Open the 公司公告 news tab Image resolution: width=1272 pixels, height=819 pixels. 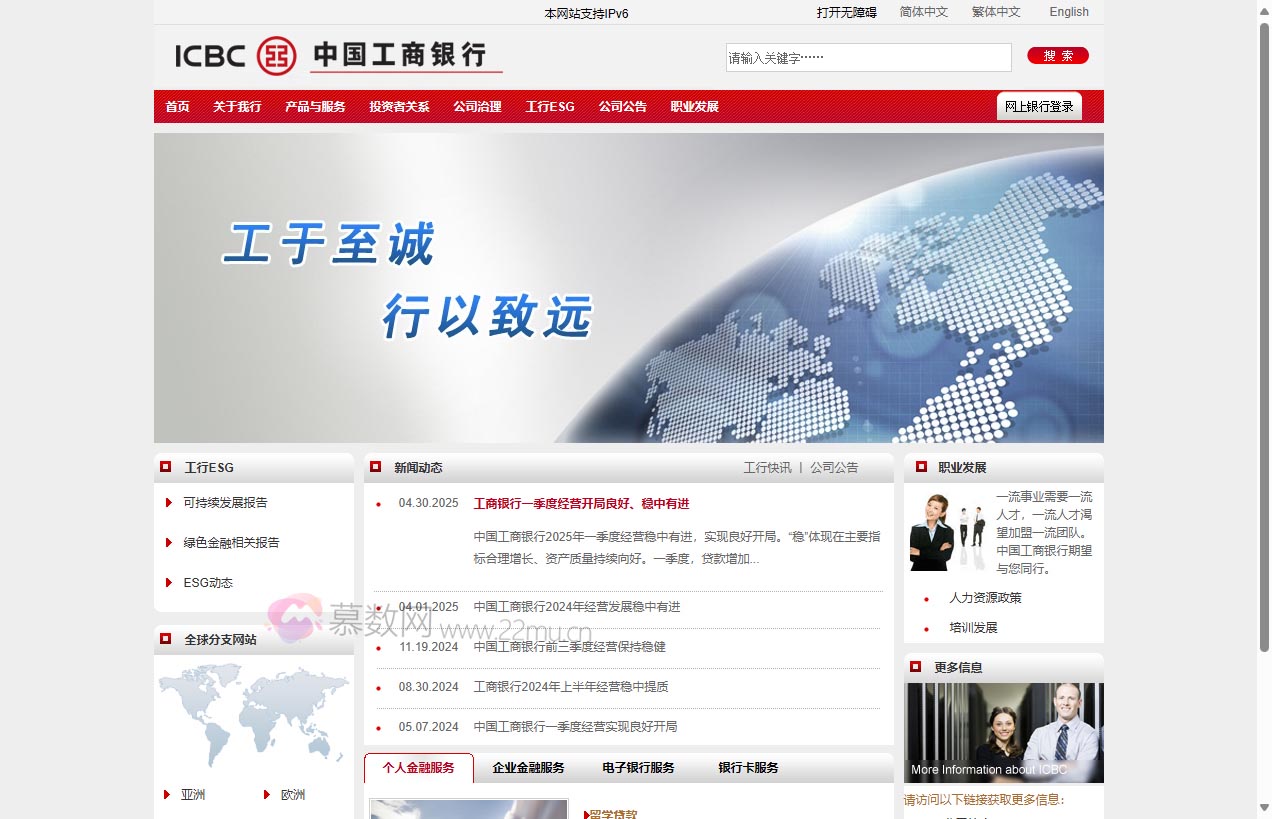click(x=835, y=467)
